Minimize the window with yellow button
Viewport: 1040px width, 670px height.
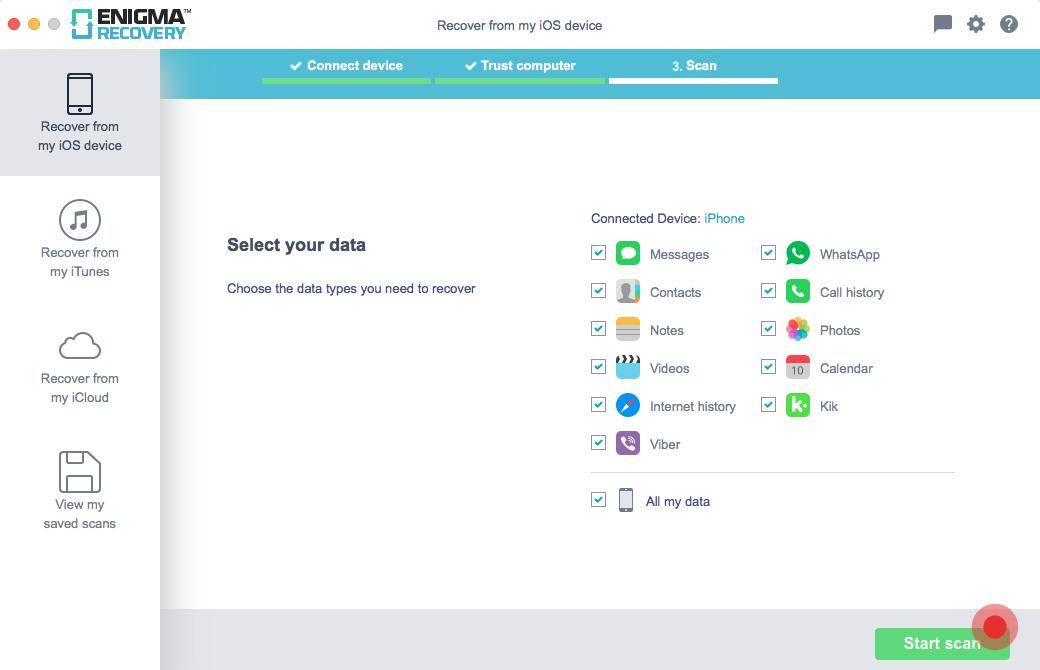click(34, 25)
